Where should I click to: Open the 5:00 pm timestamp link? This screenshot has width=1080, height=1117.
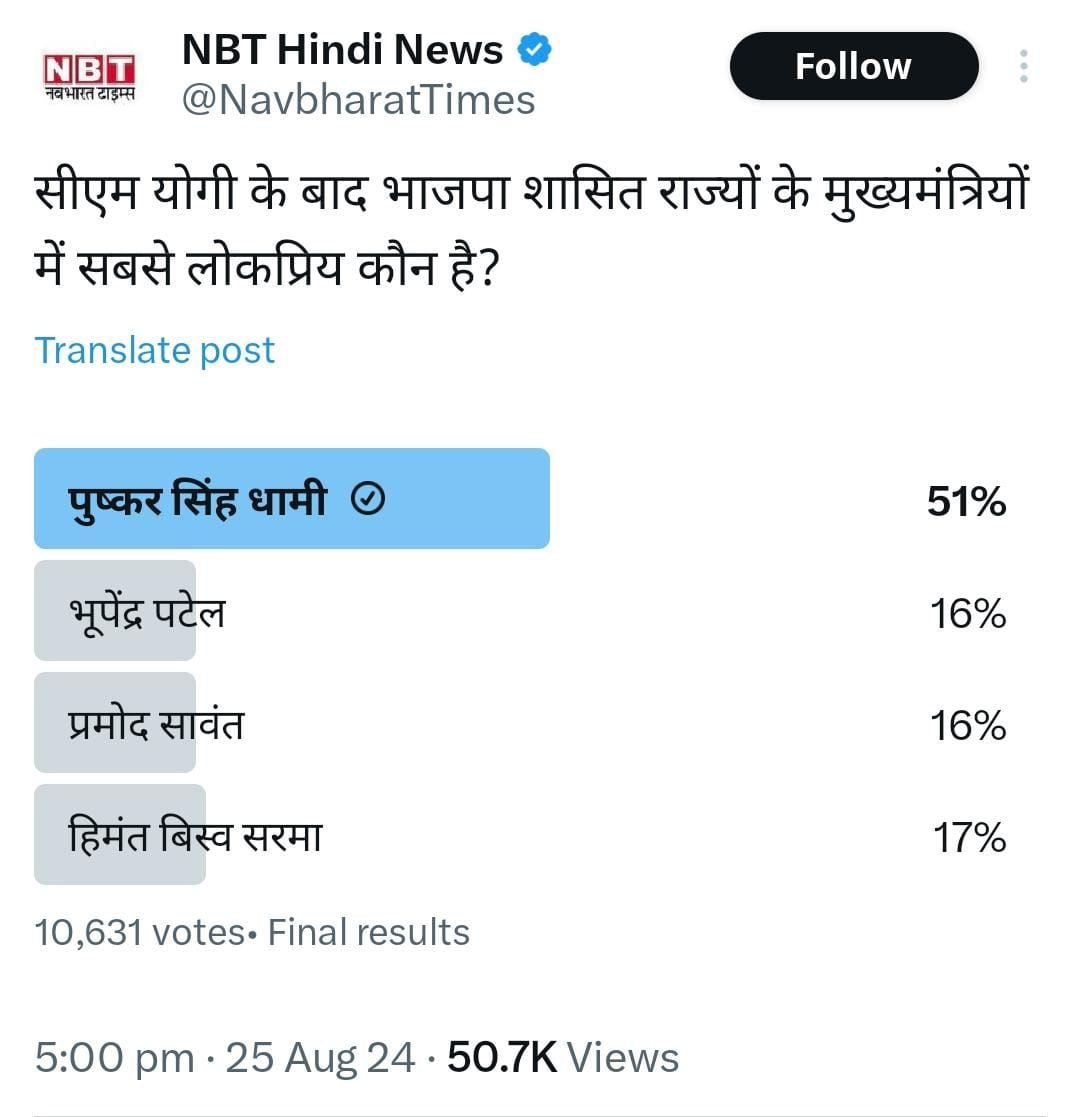tap(114, 1058)
